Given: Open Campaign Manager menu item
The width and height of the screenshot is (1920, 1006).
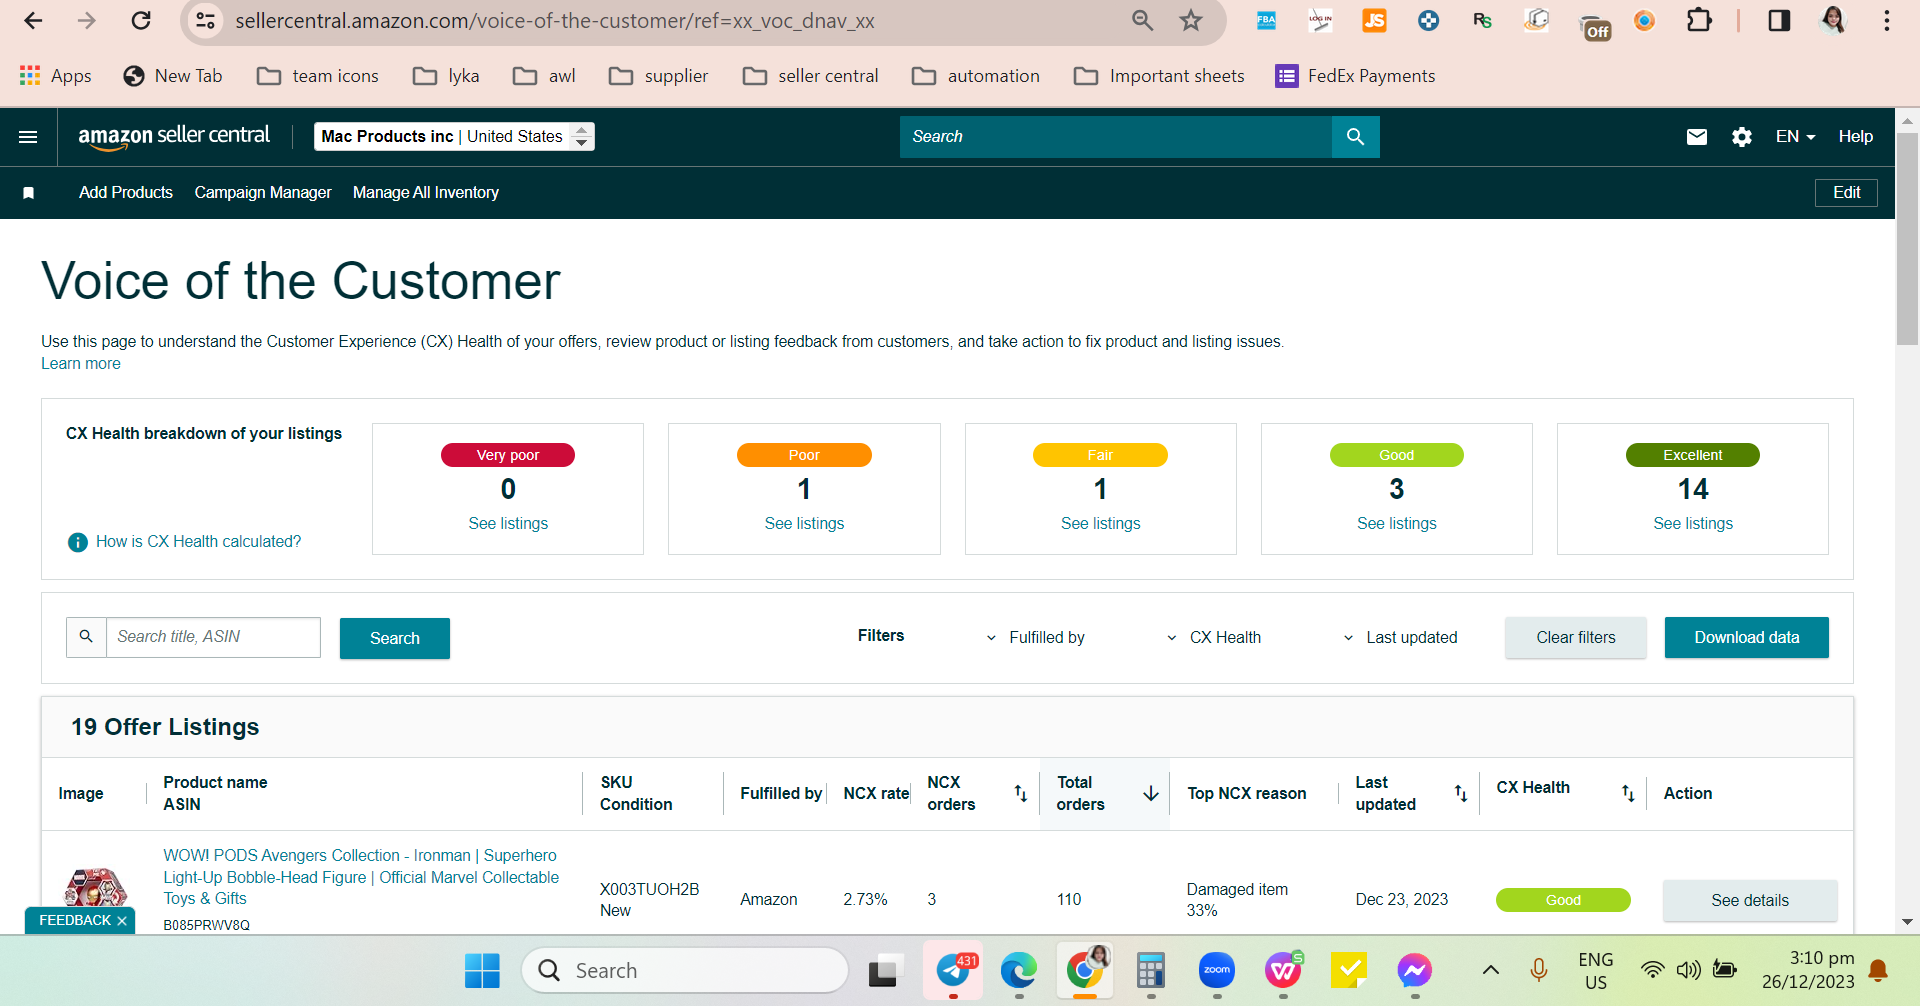Looking at the screenshot, I should [263, 193].
